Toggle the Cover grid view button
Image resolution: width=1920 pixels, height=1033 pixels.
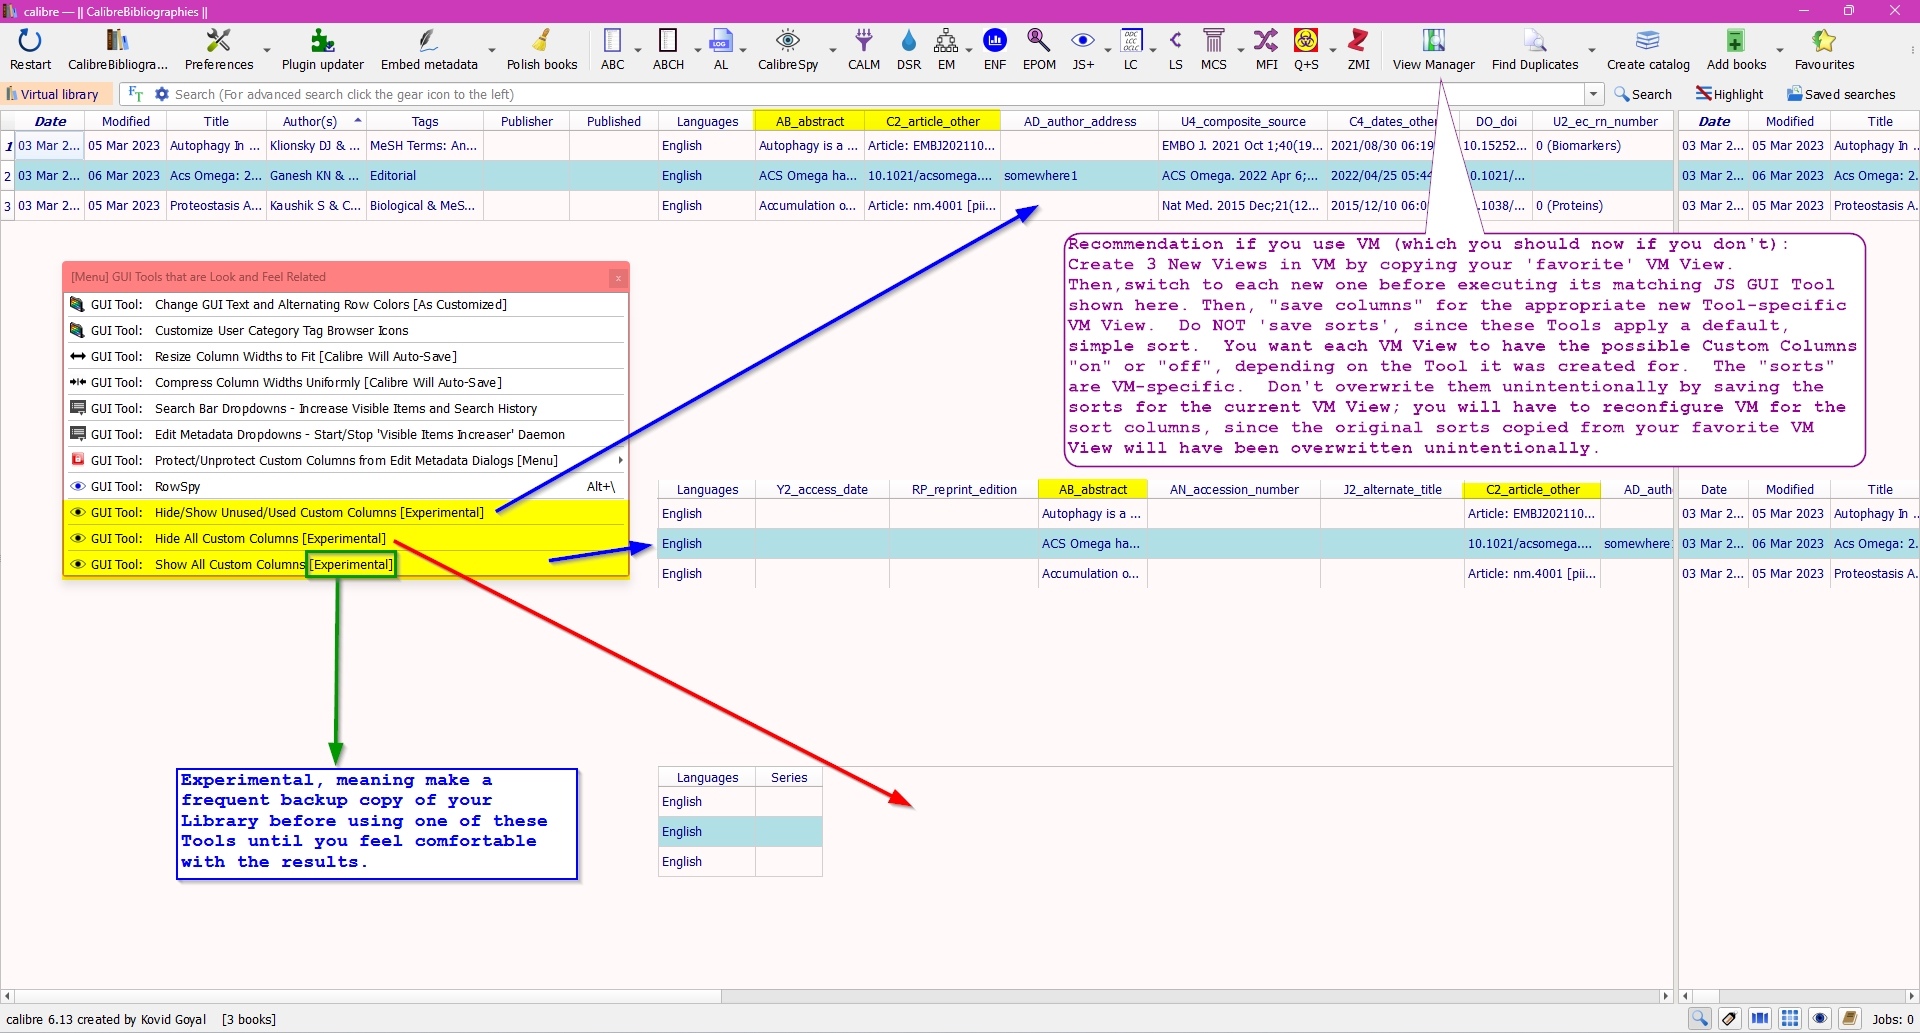(x=1790, y=1019)
